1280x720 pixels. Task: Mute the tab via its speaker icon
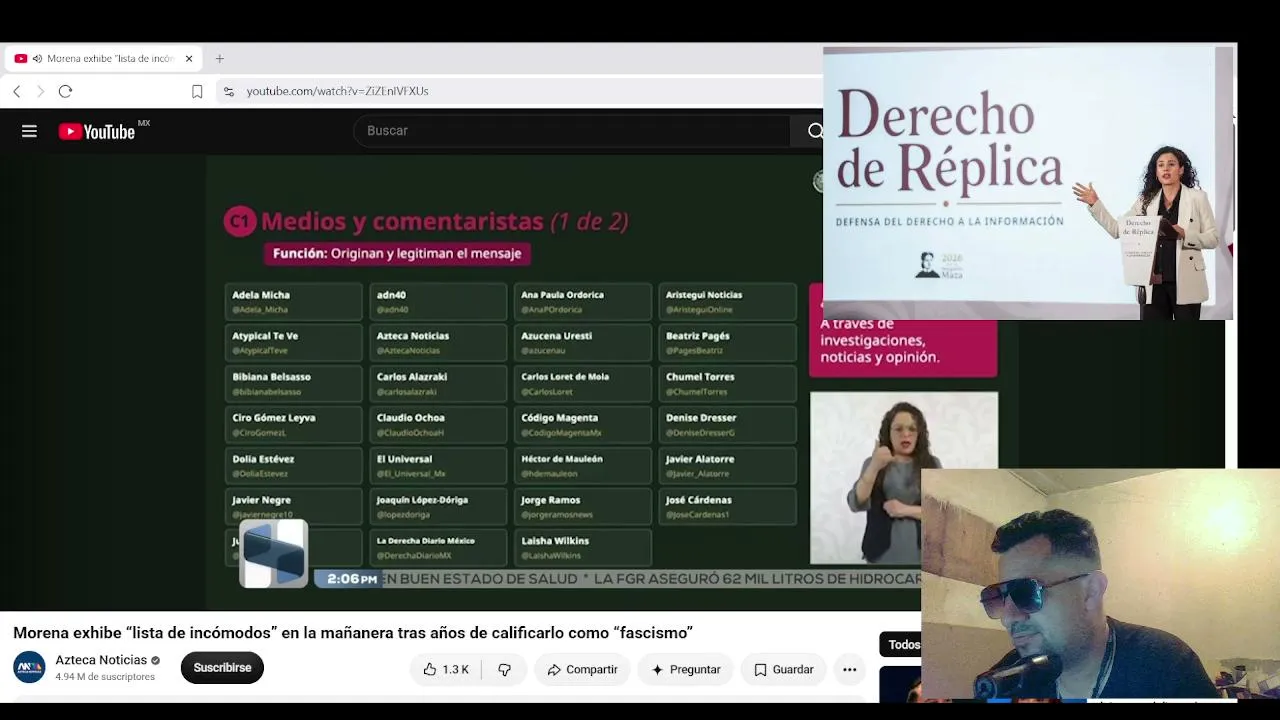click(37, 59)
